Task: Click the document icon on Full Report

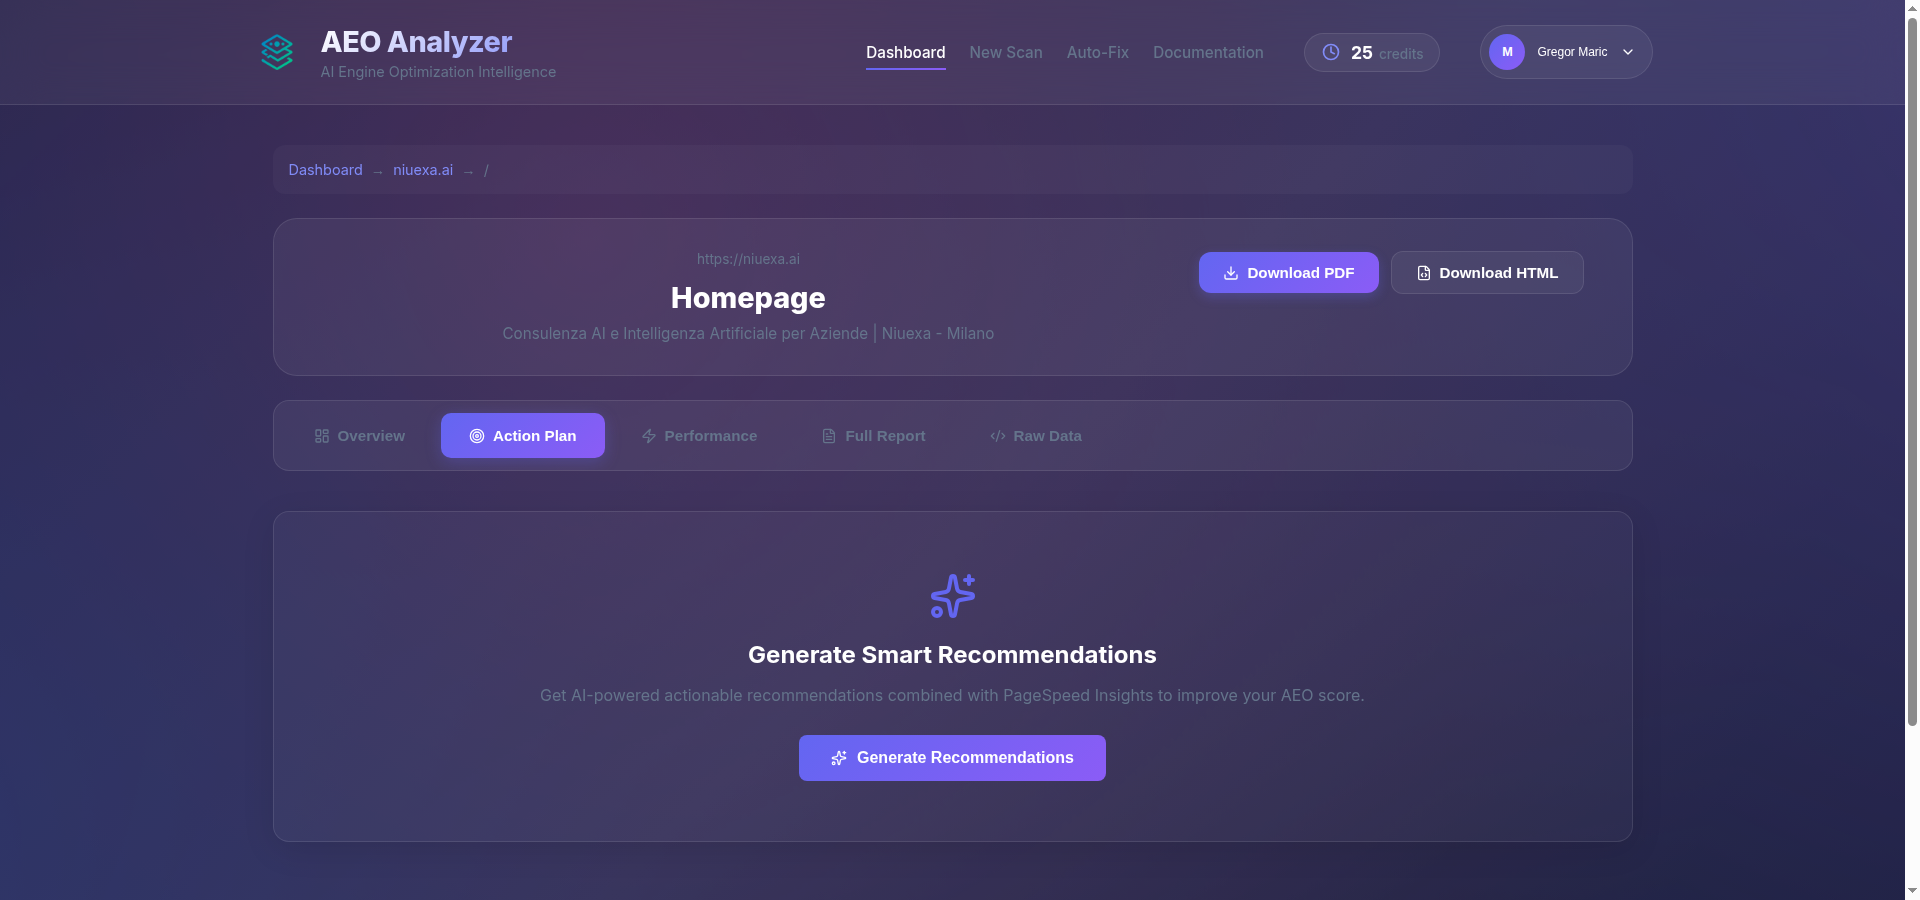Action: click(829, 436)
